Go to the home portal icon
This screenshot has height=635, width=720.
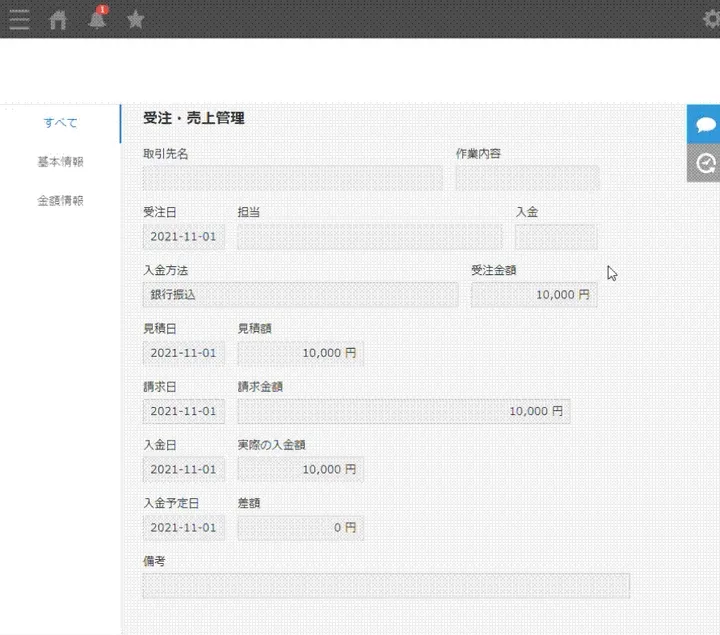(58, 19)
